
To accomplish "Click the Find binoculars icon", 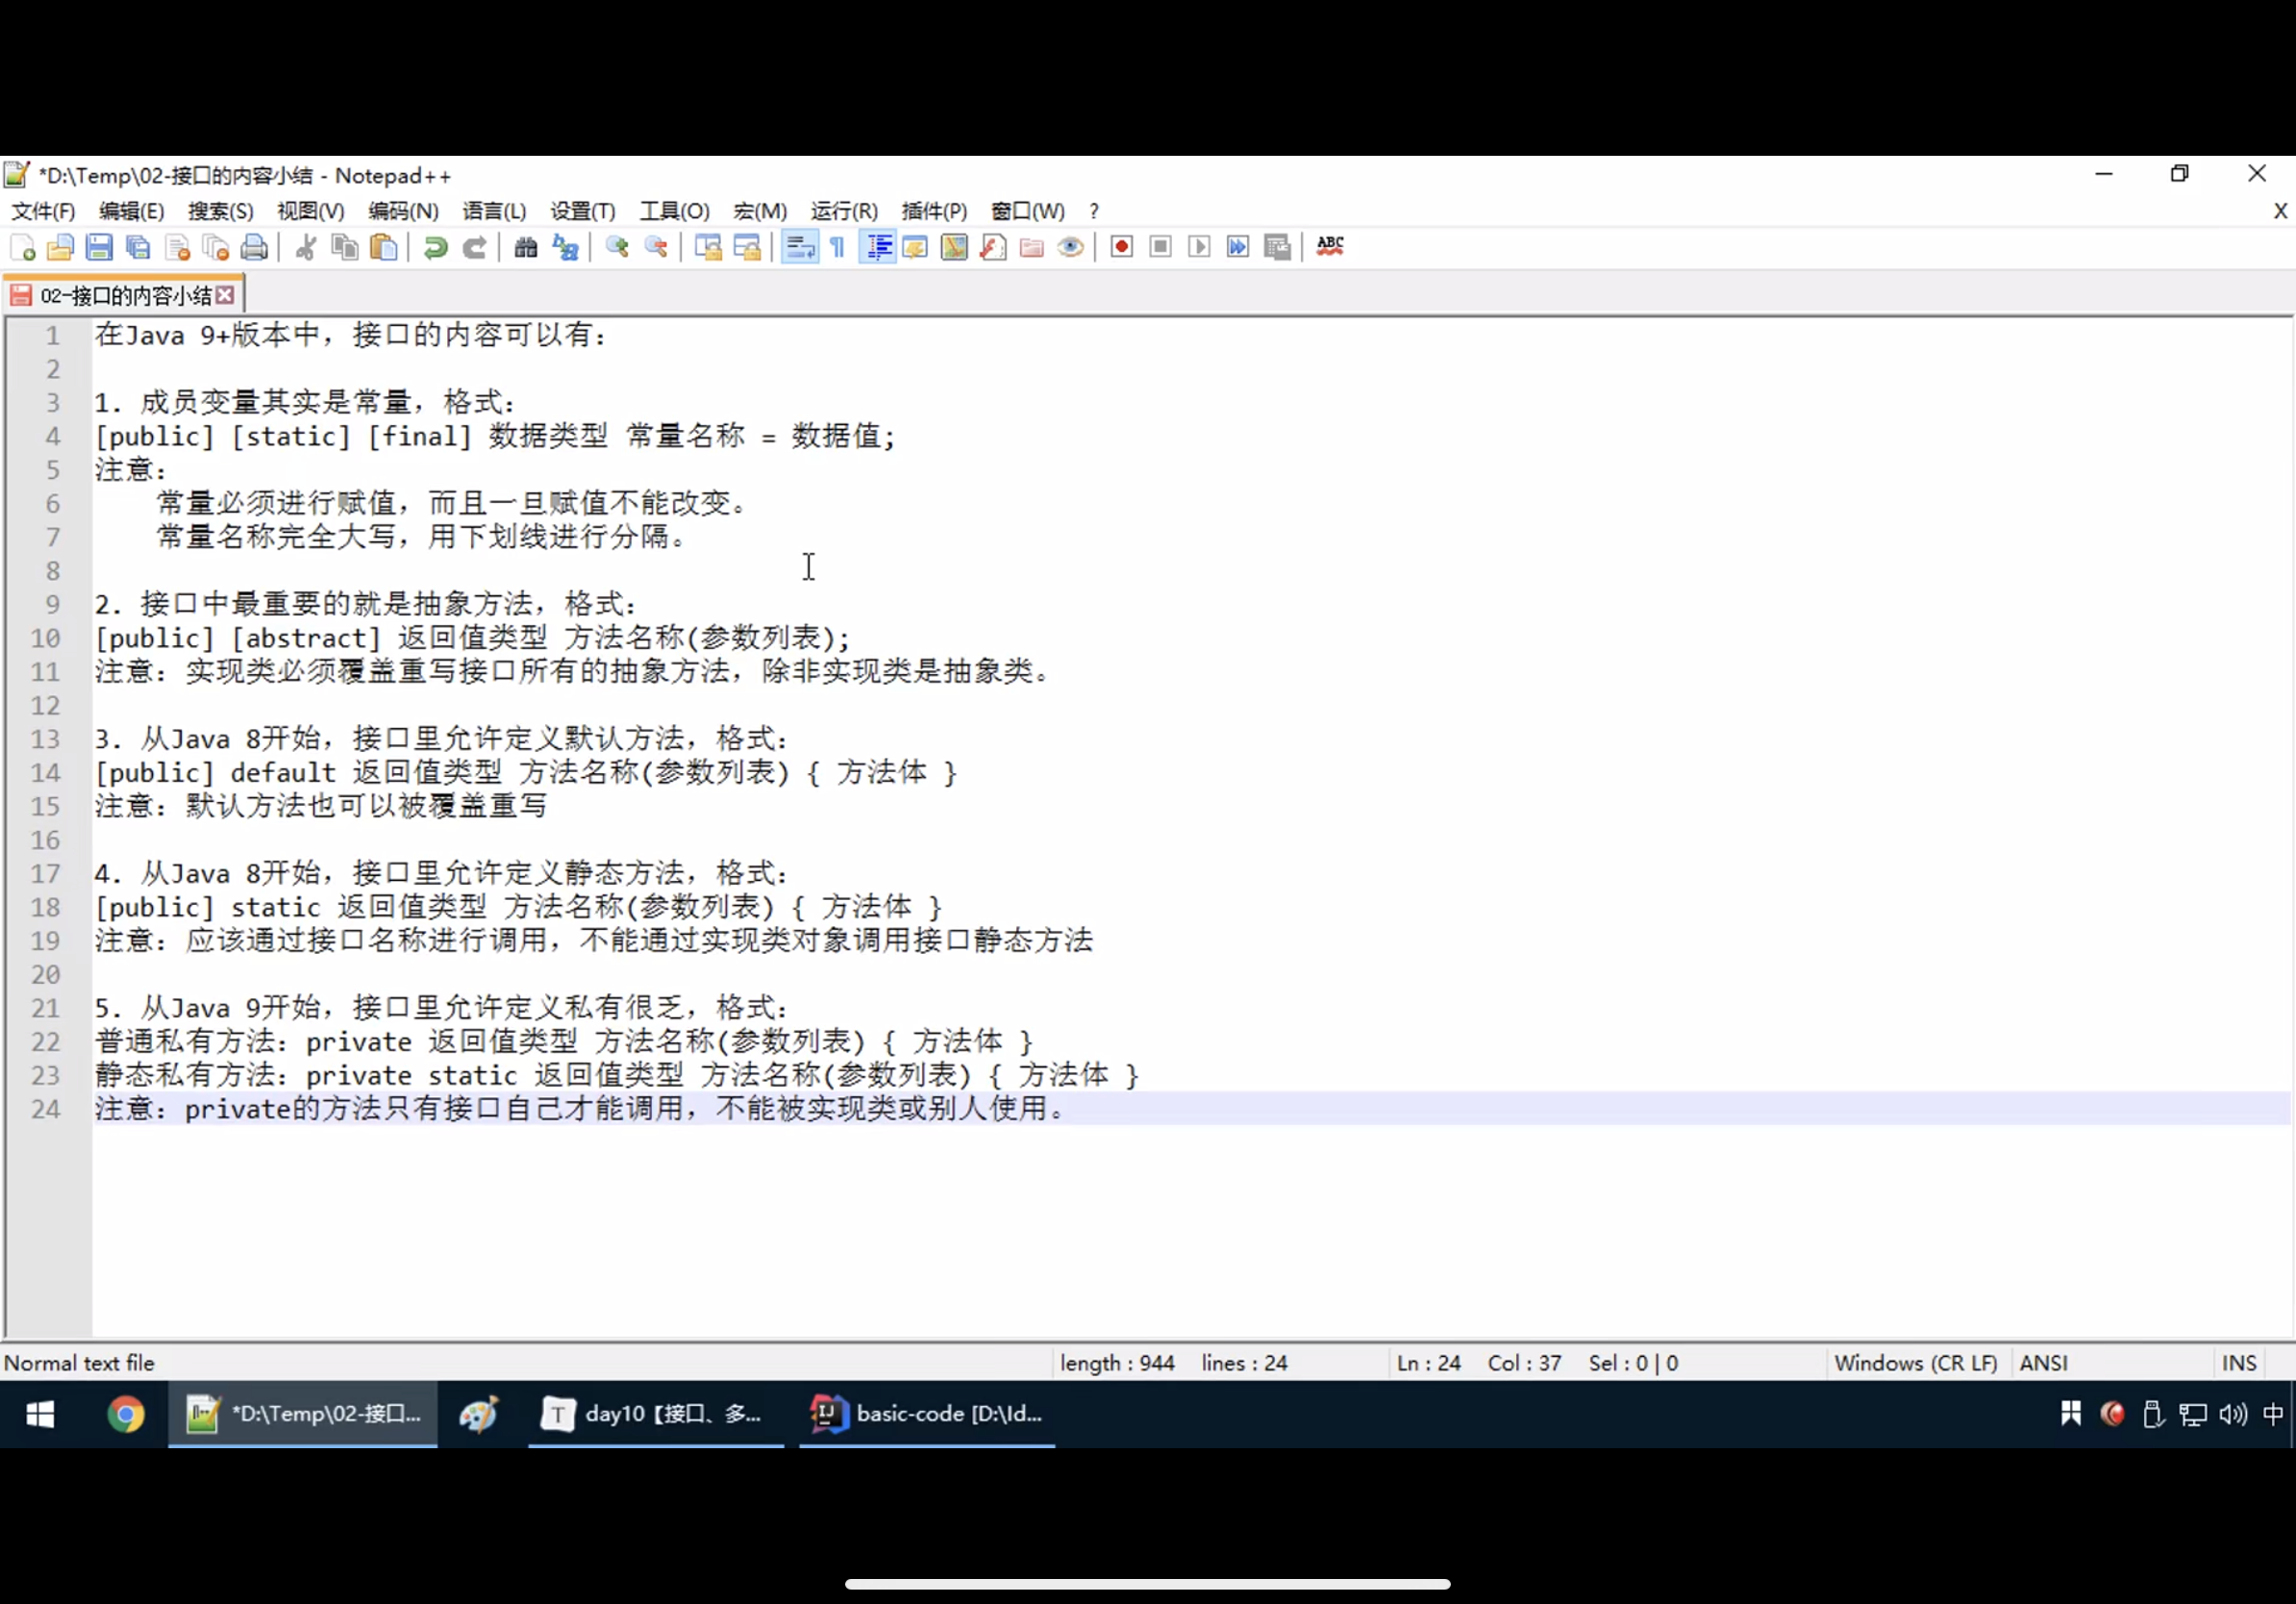I will coord(526,247).
